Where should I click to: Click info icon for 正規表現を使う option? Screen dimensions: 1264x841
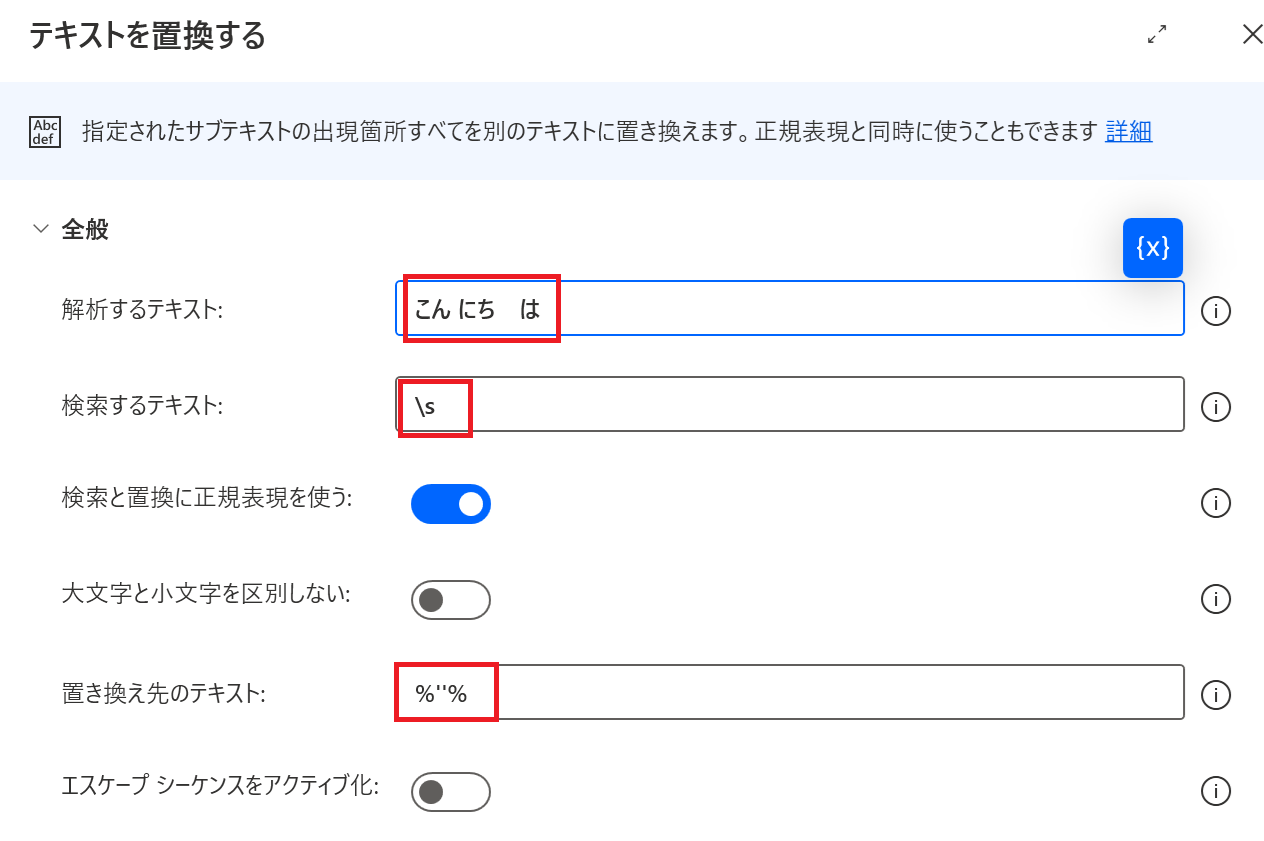click(x=1215, y=503)
